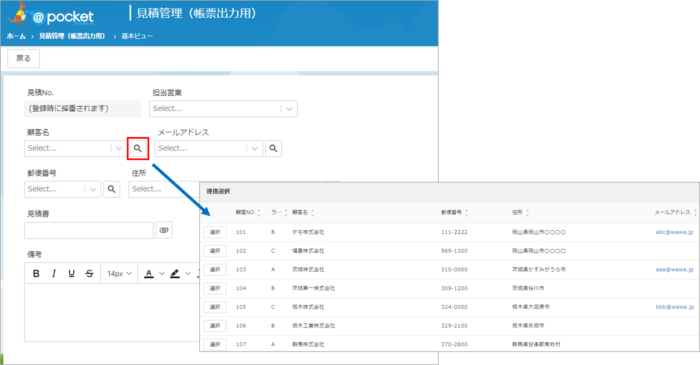700x365 pixels.
Task: Sort by メールアドレス column header in popup
Action: pos(675,212)
